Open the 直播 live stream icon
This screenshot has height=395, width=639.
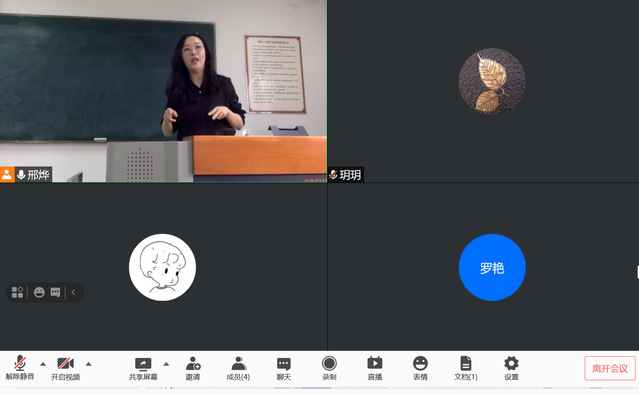tap(375, 368)
